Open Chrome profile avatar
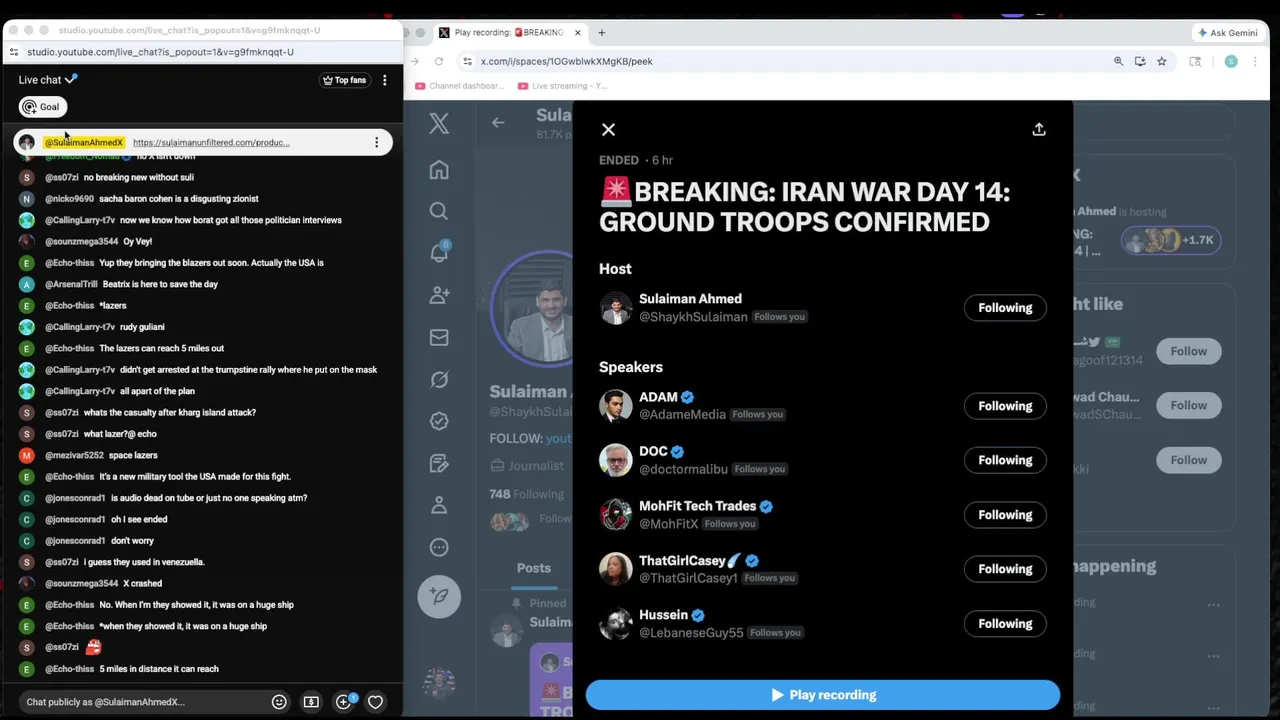This screenshot has width=1280, height=720. [1231, 61]
